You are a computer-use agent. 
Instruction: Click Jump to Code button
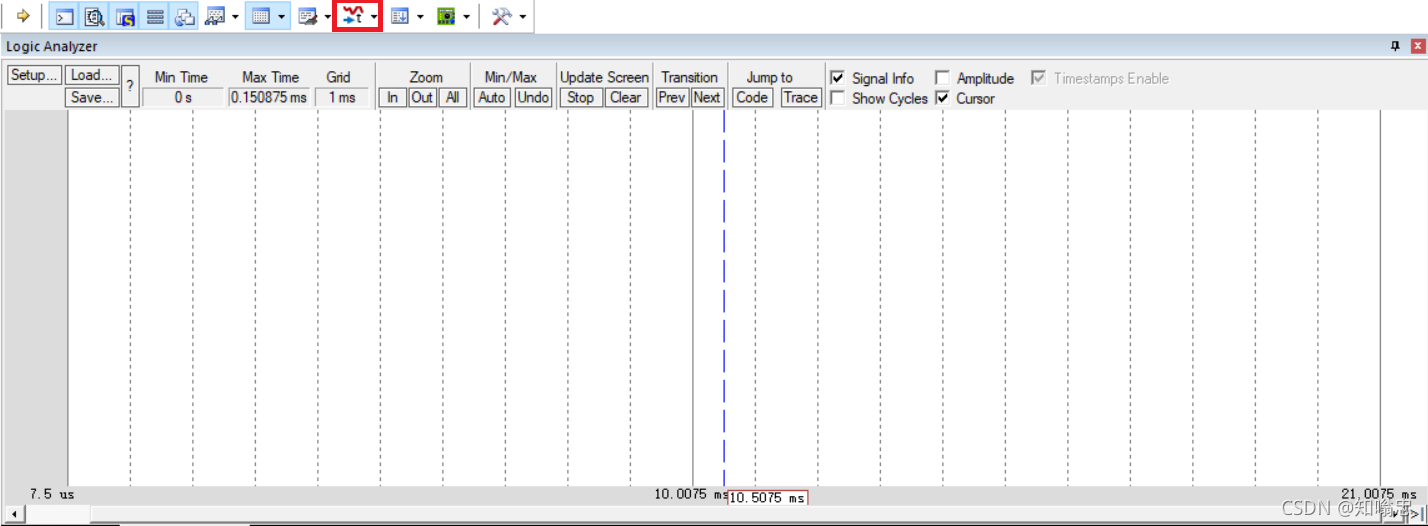[752, 97]
